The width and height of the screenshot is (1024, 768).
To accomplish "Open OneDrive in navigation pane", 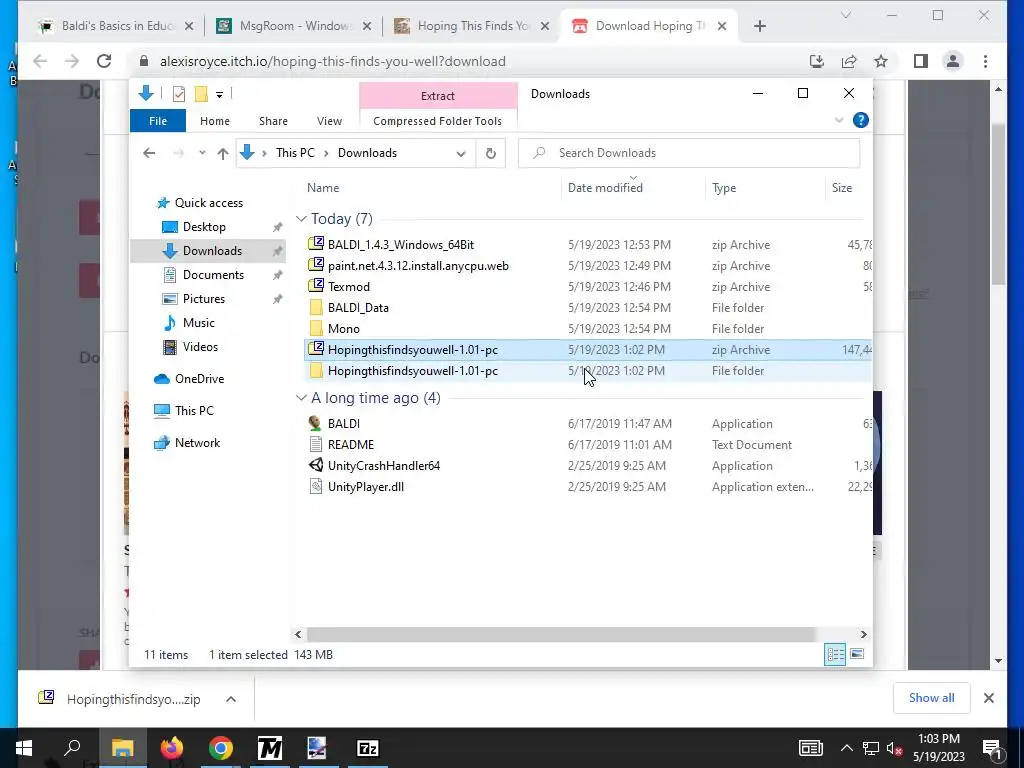I will 199,379.
